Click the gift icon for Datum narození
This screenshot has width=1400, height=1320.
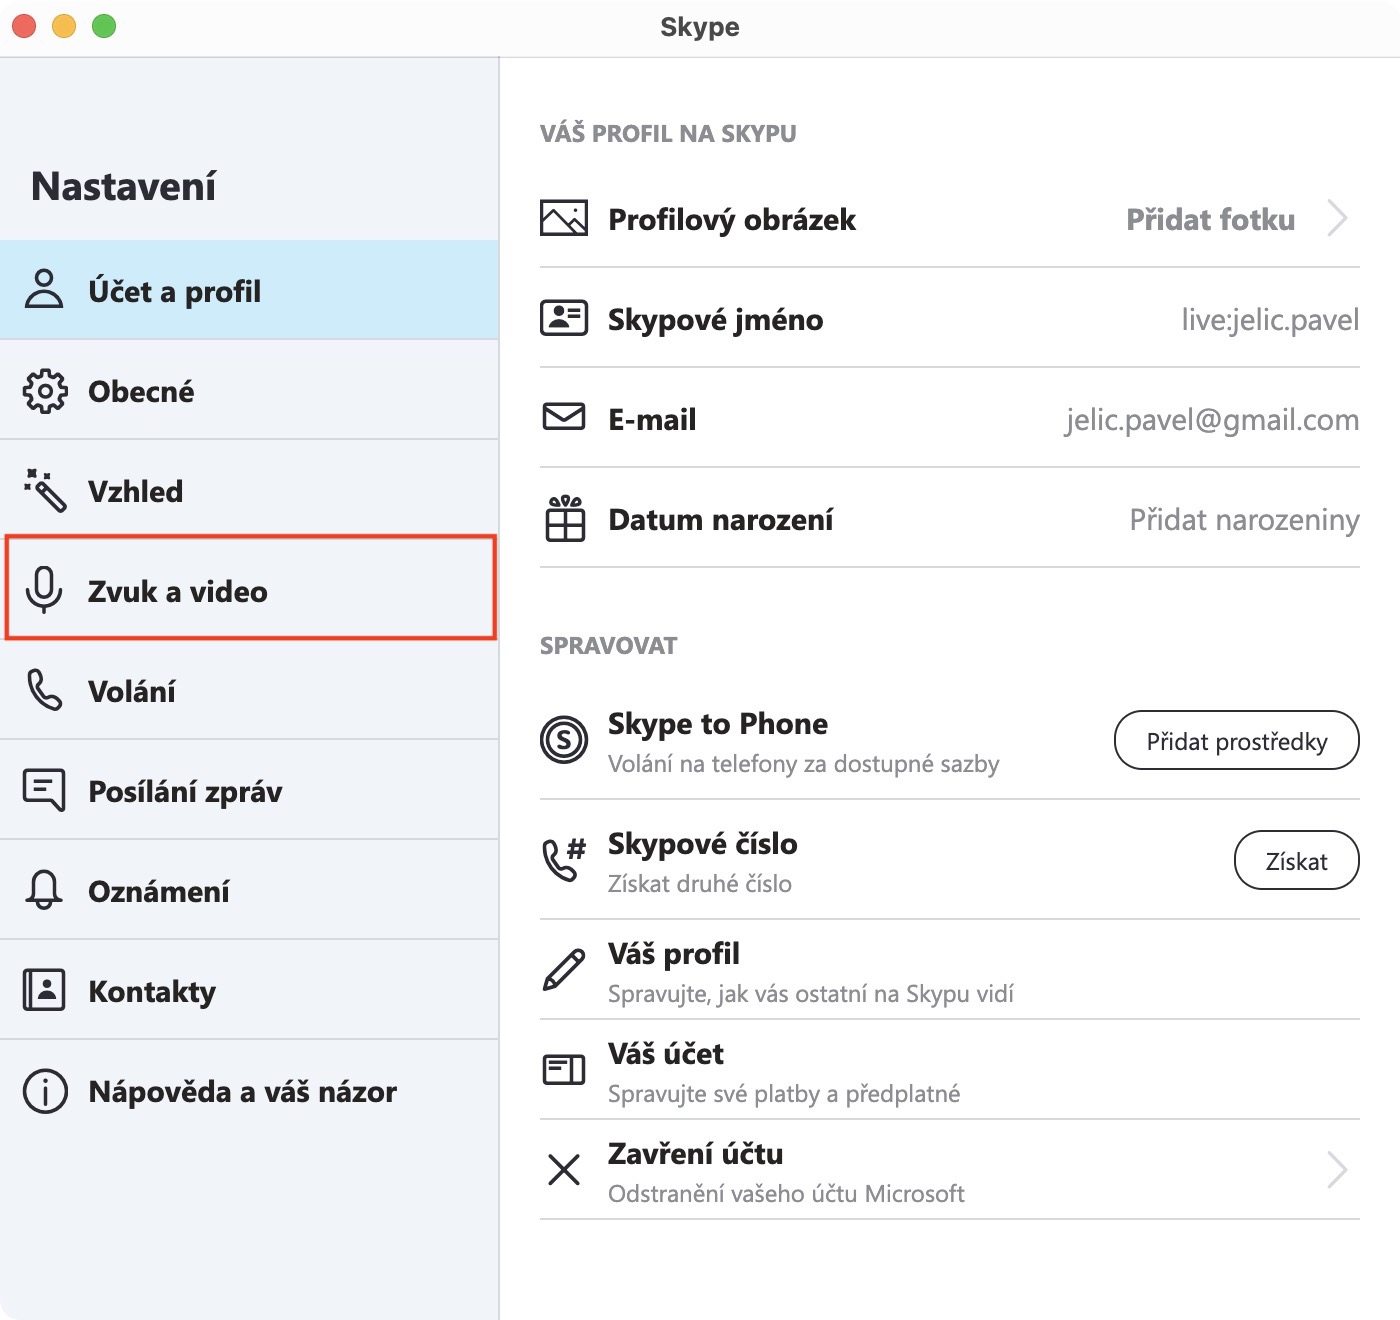[565, 519]
